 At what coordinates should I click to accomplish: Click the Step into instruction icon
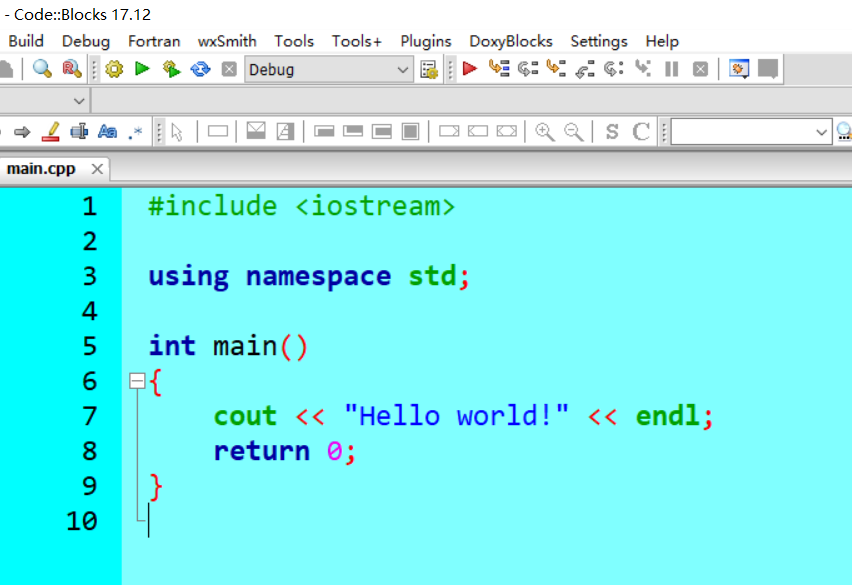(x=643, y=69)
